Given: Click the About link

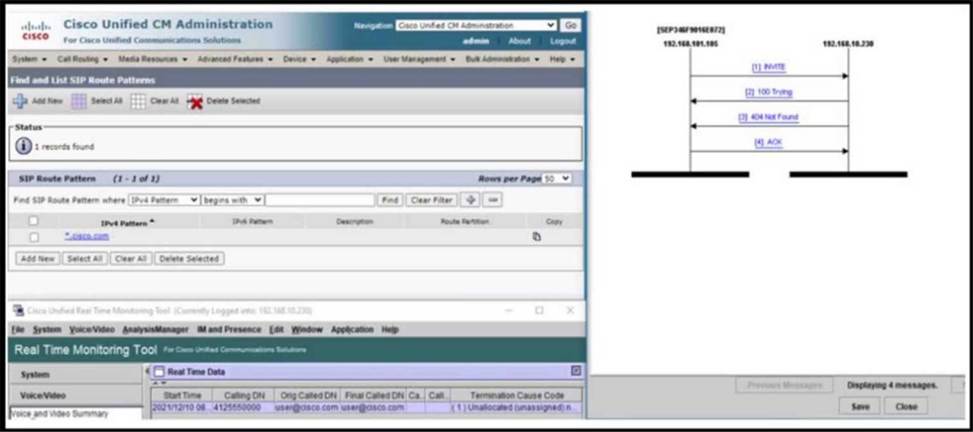Looking at the screenshot, I should pyautogui.click(x=519, y=41).
